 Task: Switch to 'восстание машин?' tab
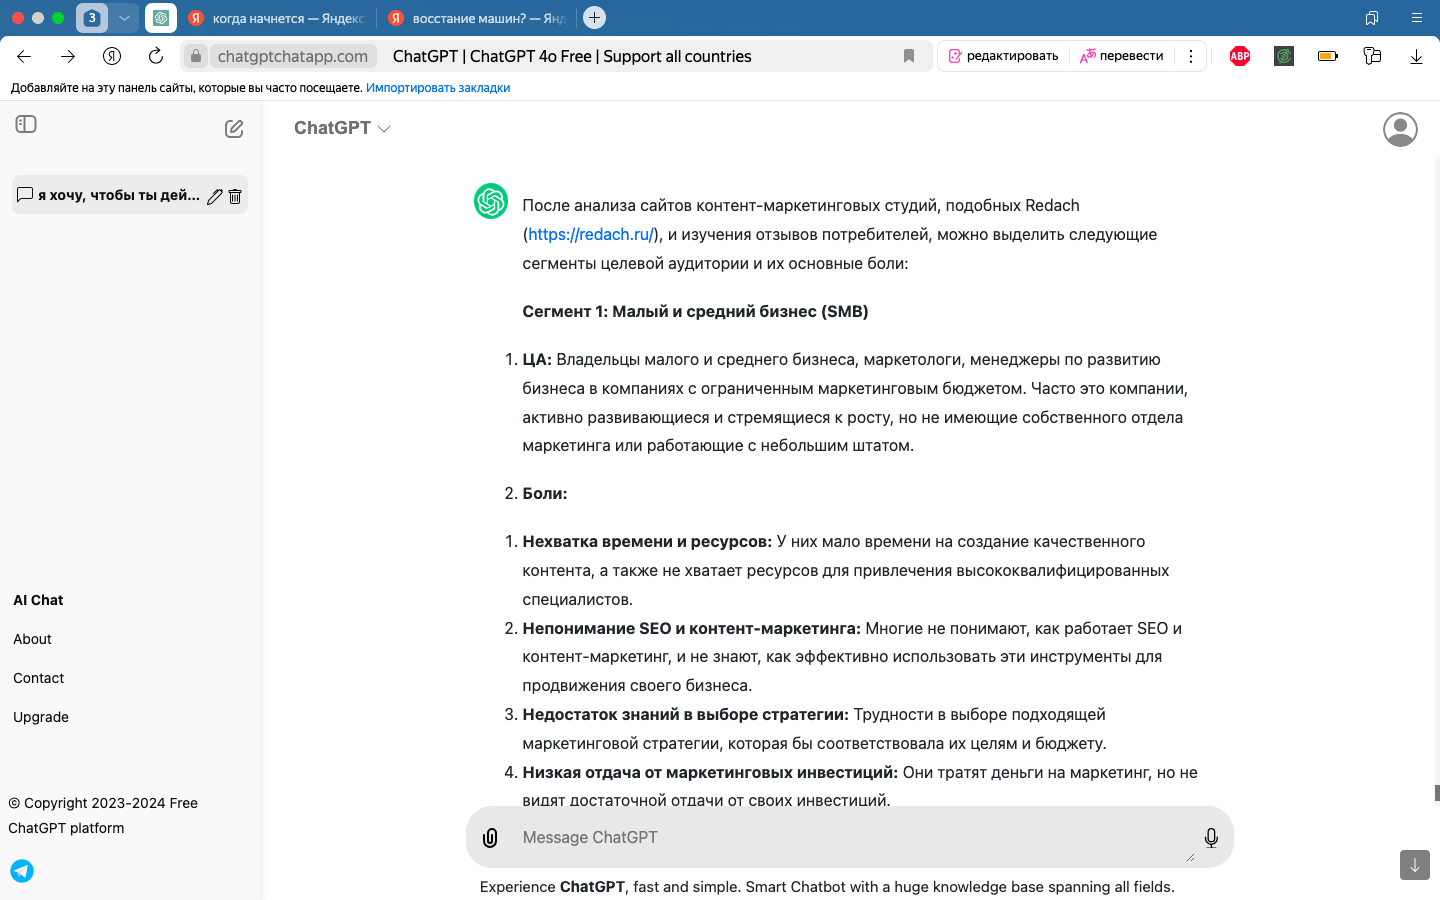point(478,18)
